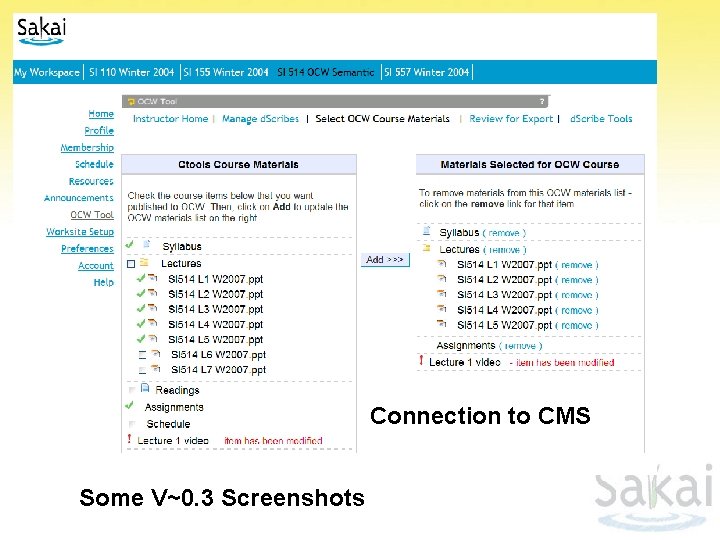Click the help question mark icon on OCW Tool bar
Screen dimensions: 720x540
pyautogui.click(x=542, y=101)
